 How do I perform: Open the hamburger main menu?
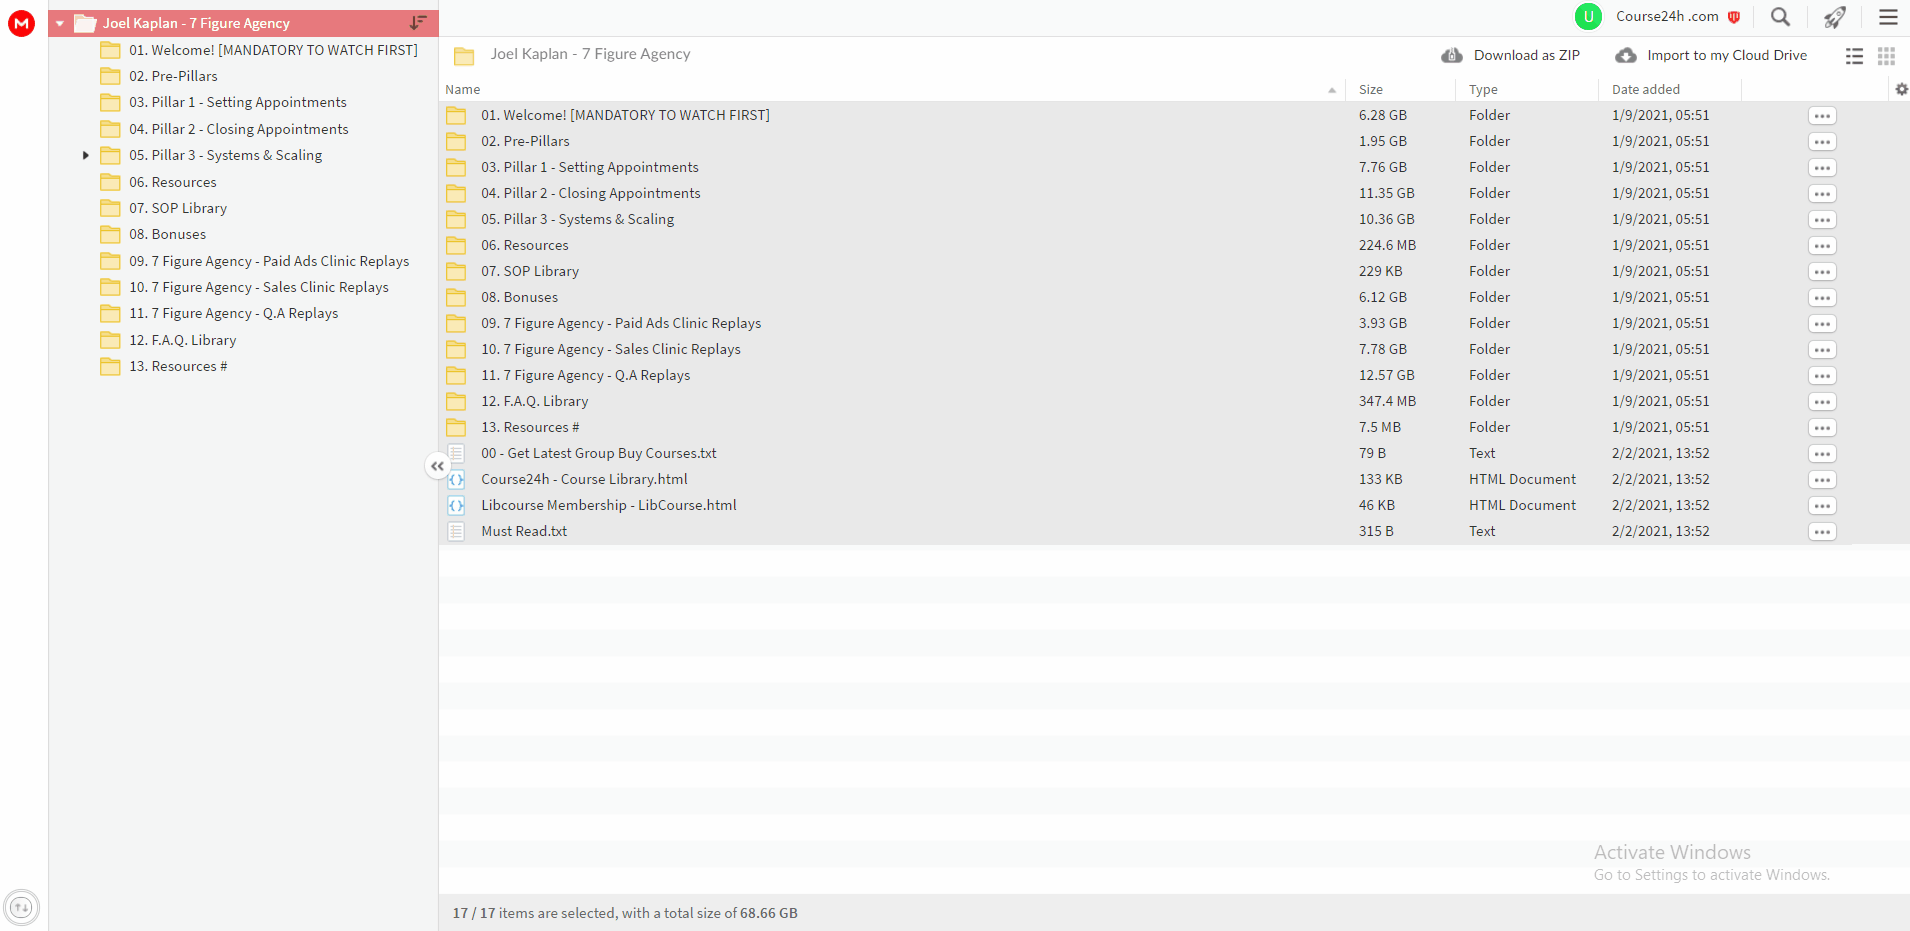click(1888, 17)
